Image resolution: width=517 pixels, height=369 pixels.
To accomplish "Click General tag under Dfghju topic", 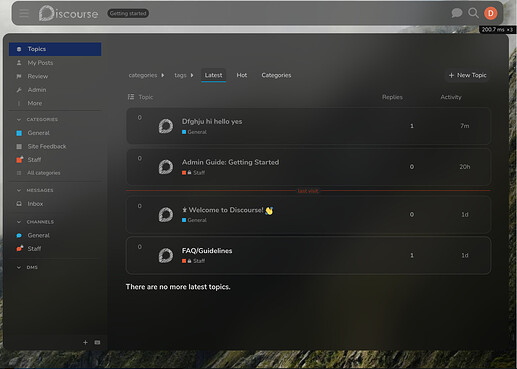I will [x=194, y=132].
